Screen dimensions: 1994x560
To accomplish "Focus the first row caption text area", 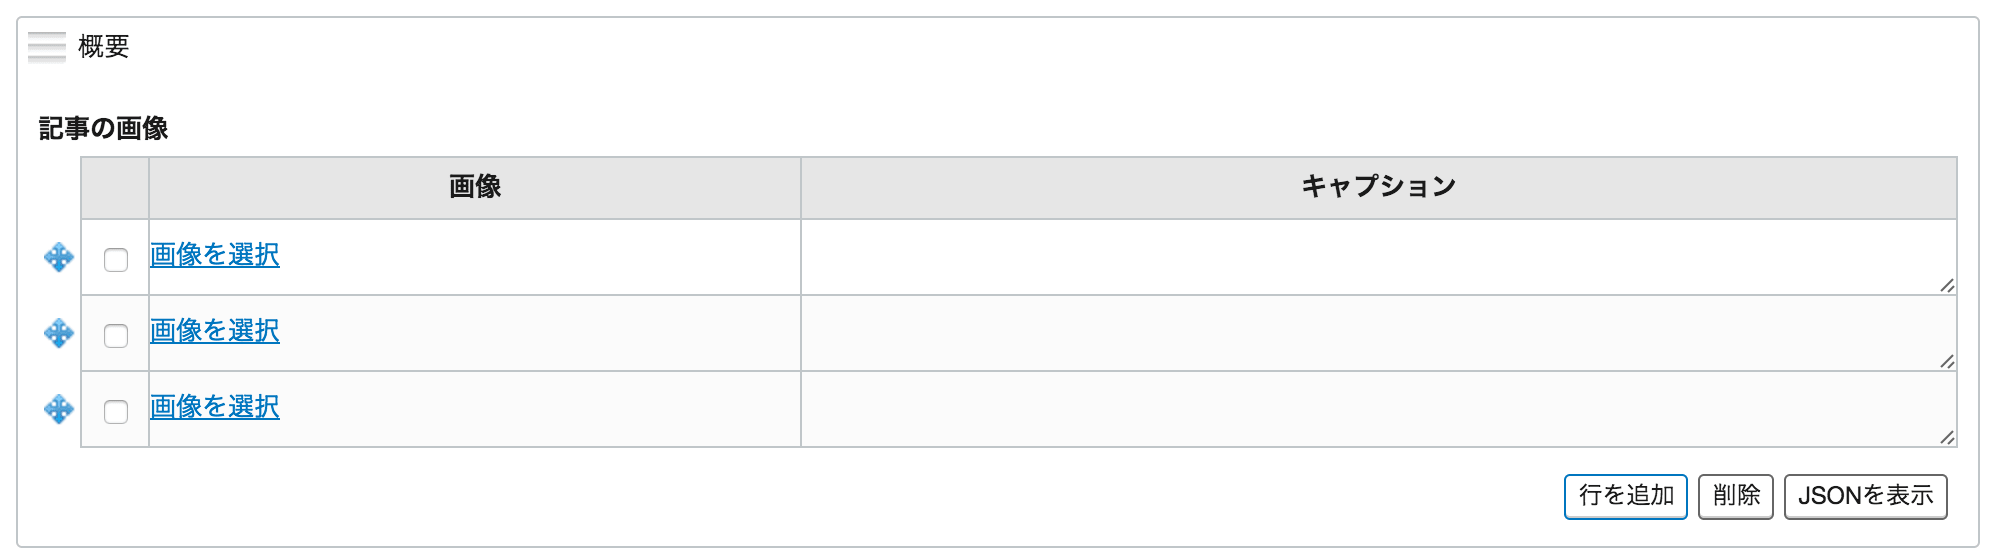I will (x=1378, y=257).
